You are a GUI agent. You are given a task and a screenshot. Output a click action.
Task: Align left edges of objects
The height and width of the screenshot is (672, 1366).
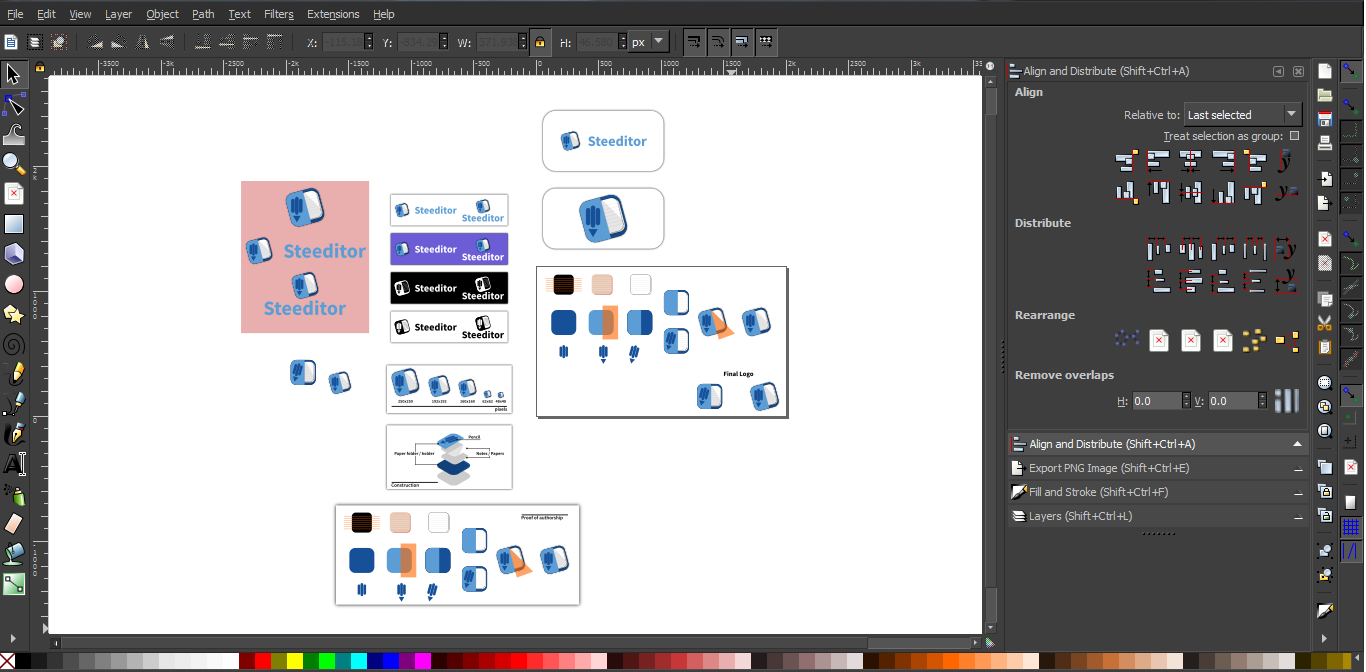1157,160
